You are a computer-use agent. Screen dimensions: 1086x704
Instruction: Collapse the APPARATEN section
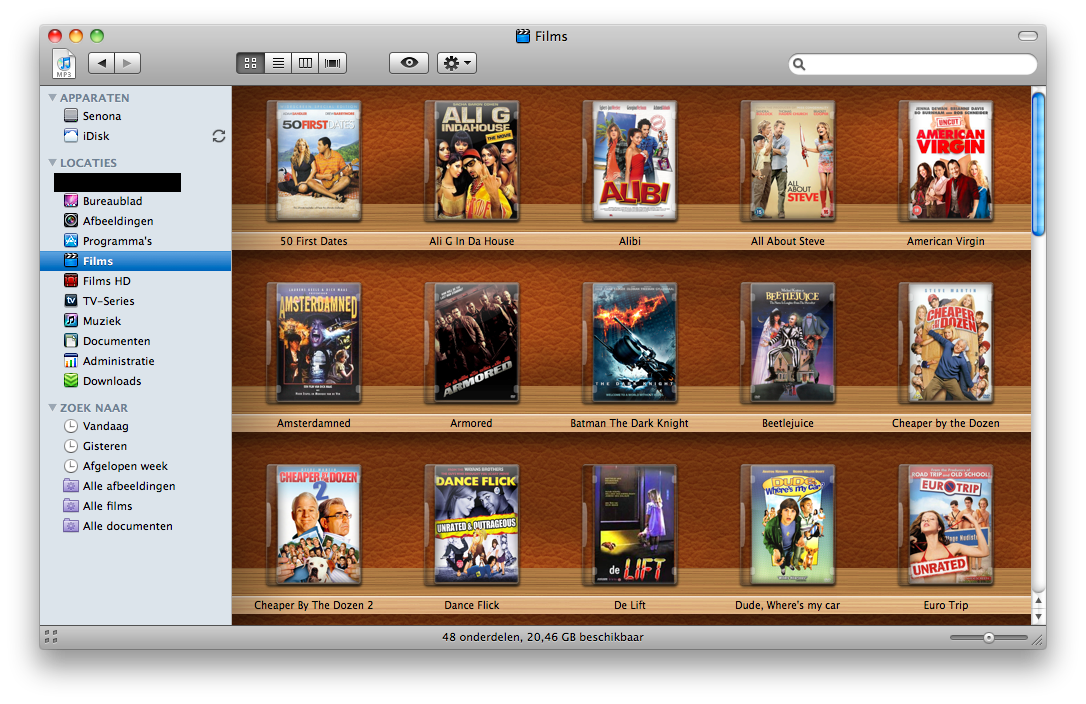pos(52,98)
